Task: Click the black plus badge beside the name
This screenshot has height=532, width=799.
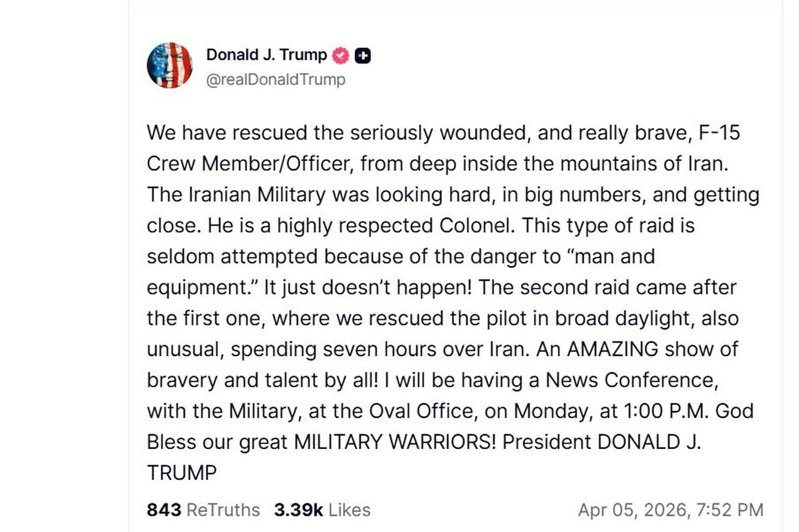Action: click(364, 55)
